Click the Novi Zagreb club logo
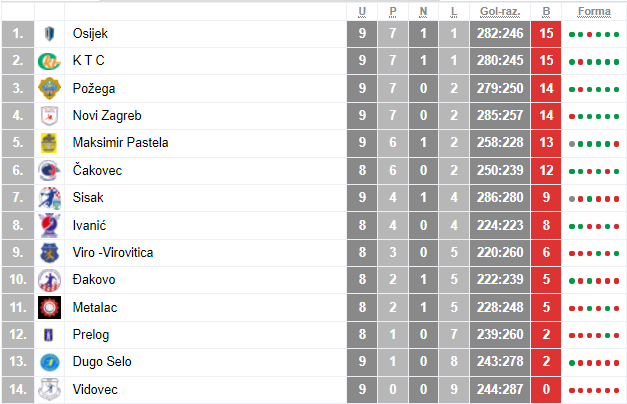627x404 pixels. [x=49, y=116]
